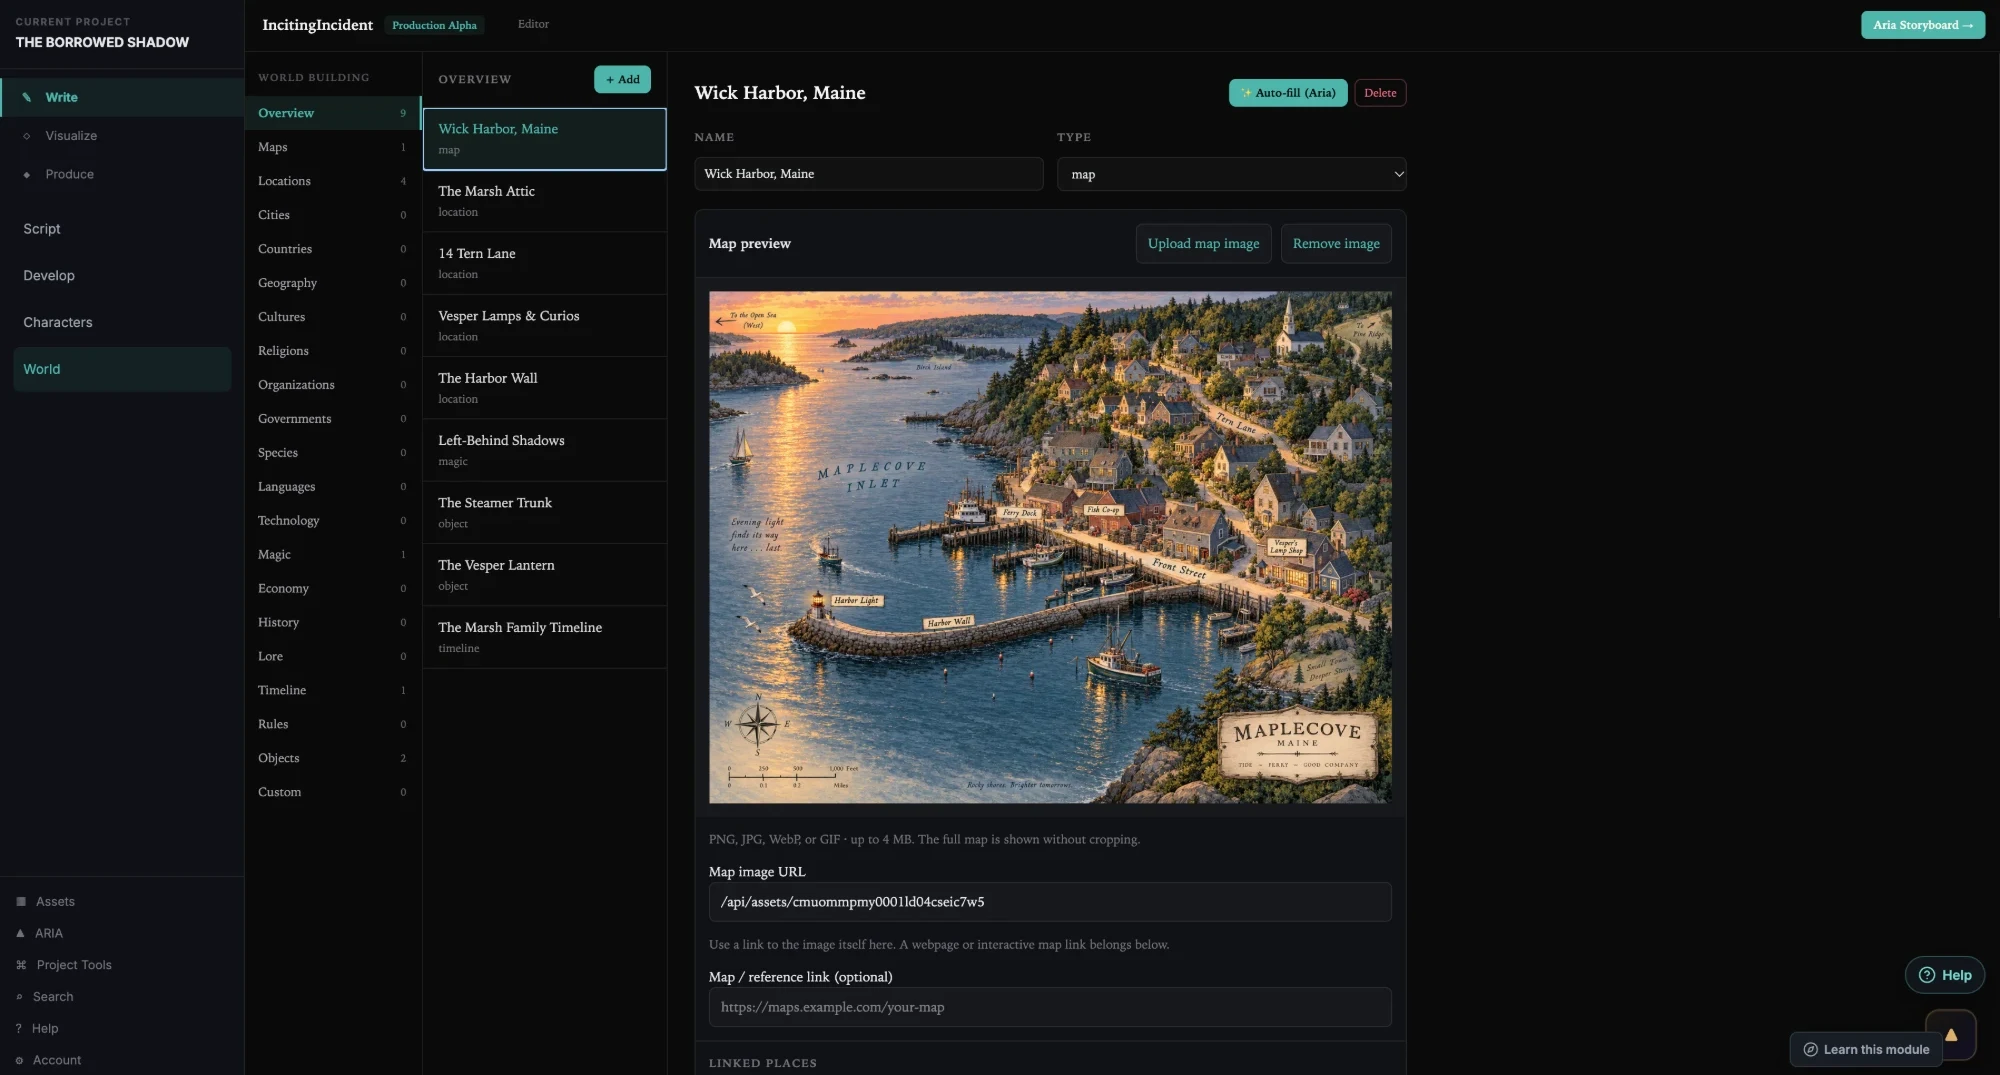Click Upload map image
The image size is (2000, 1075).
1203,244
